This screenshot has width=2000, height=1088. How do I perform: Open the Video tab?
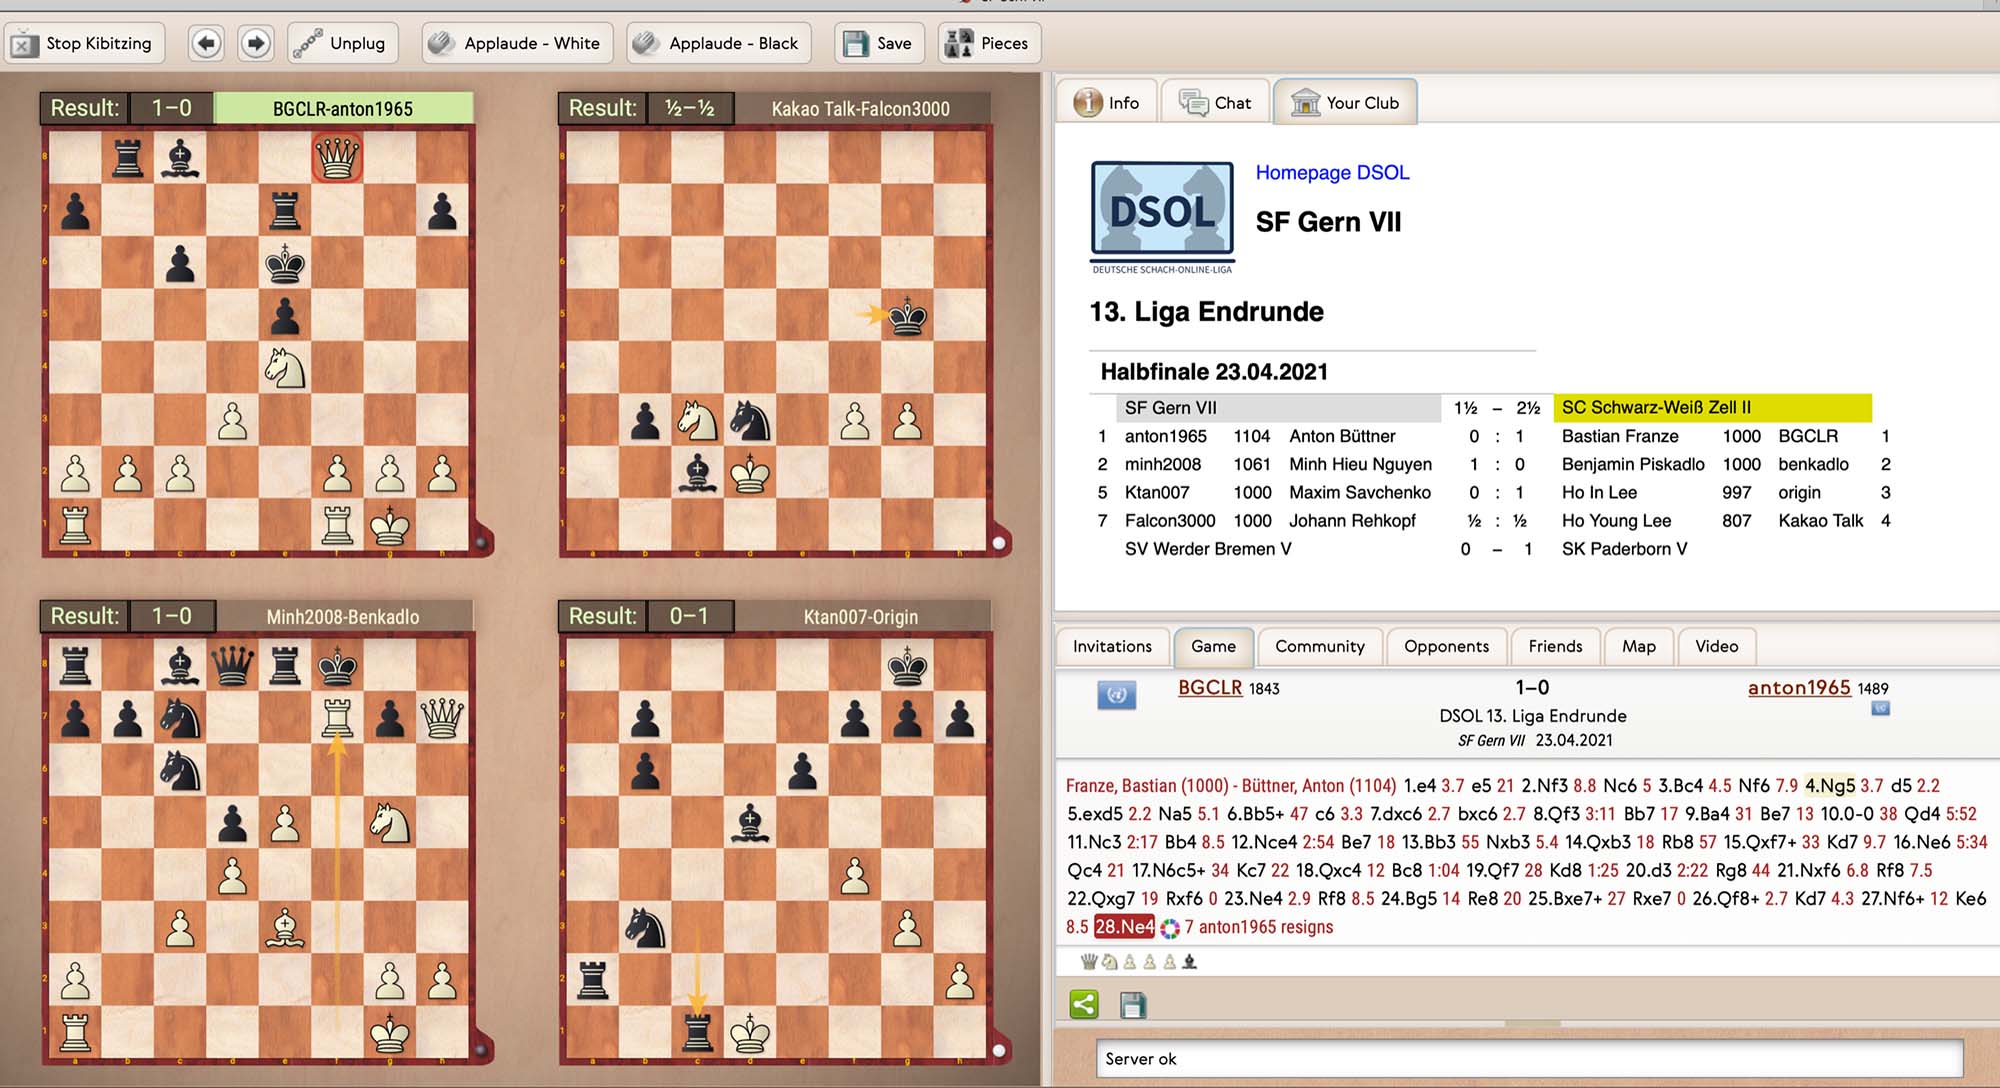[x=1716, y=646]
